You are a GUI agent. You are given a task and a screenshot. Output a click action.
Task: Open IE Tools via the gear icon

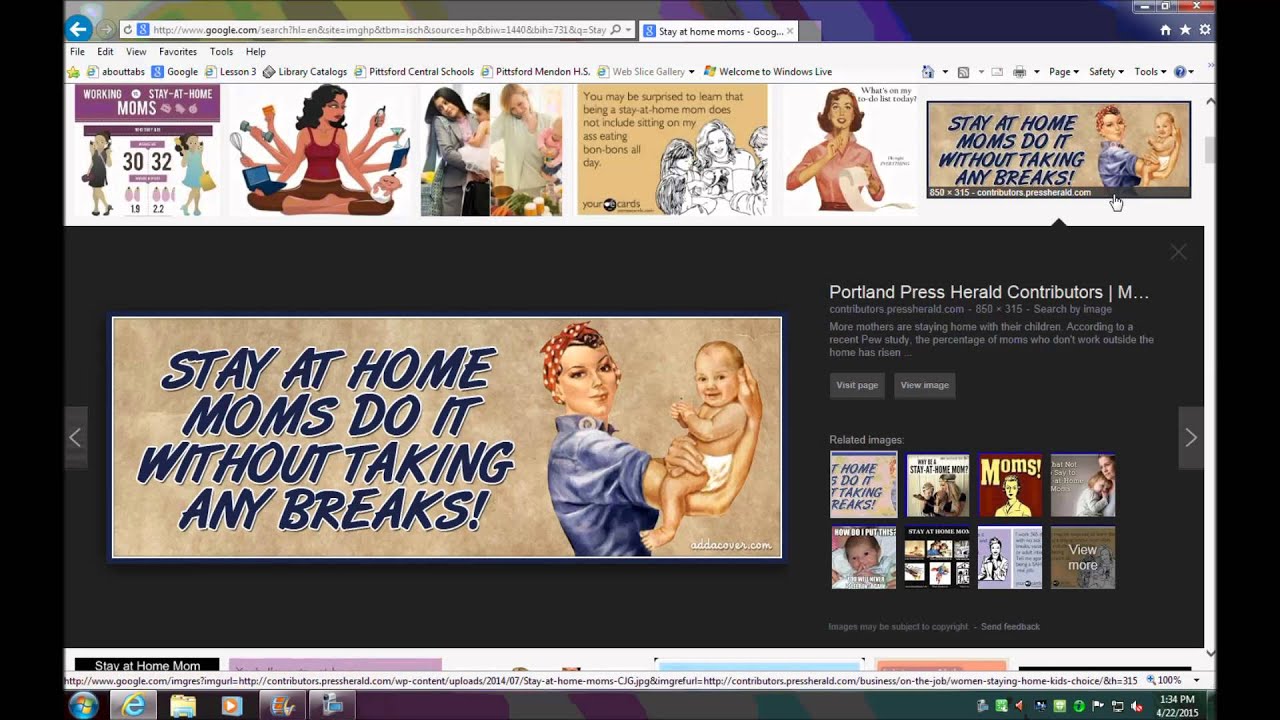(1205, 30)
